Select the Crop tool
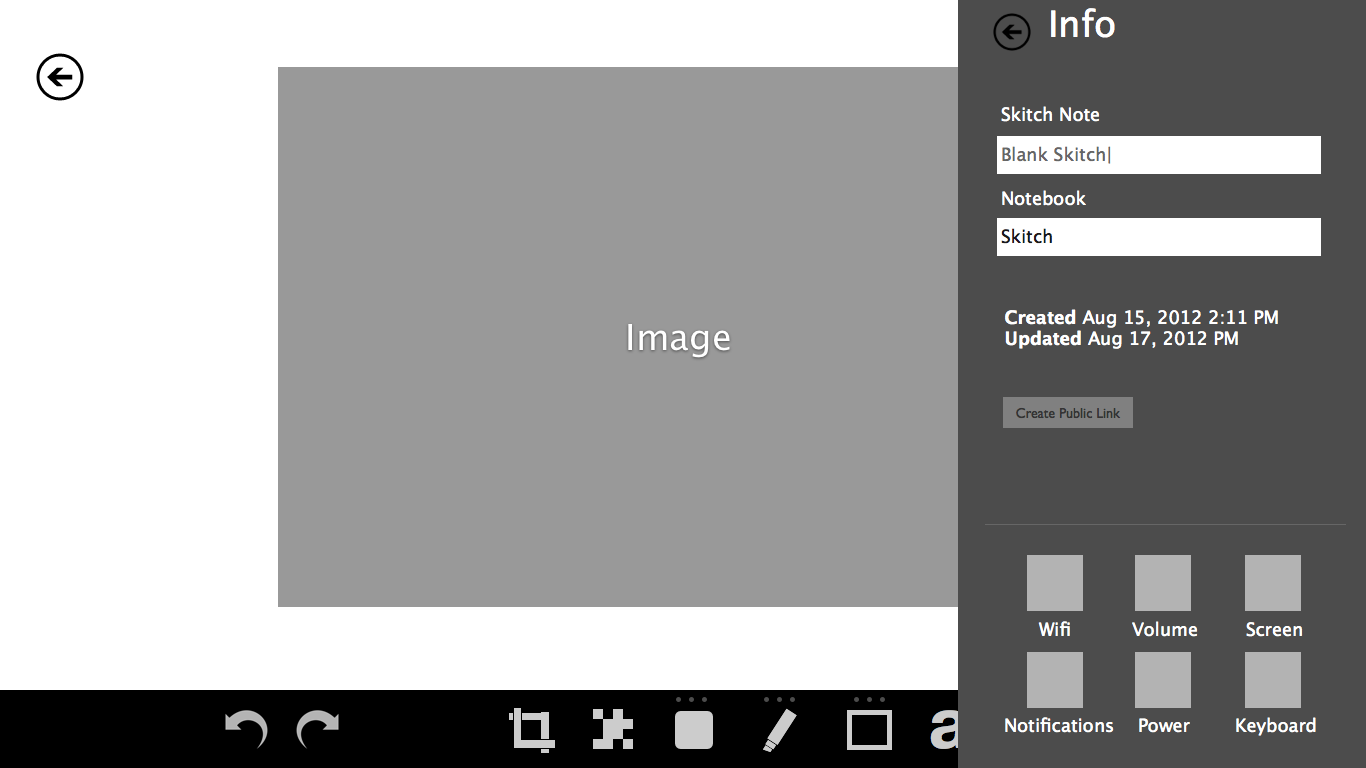This screenshot has height=768, width=1366. 531,729
